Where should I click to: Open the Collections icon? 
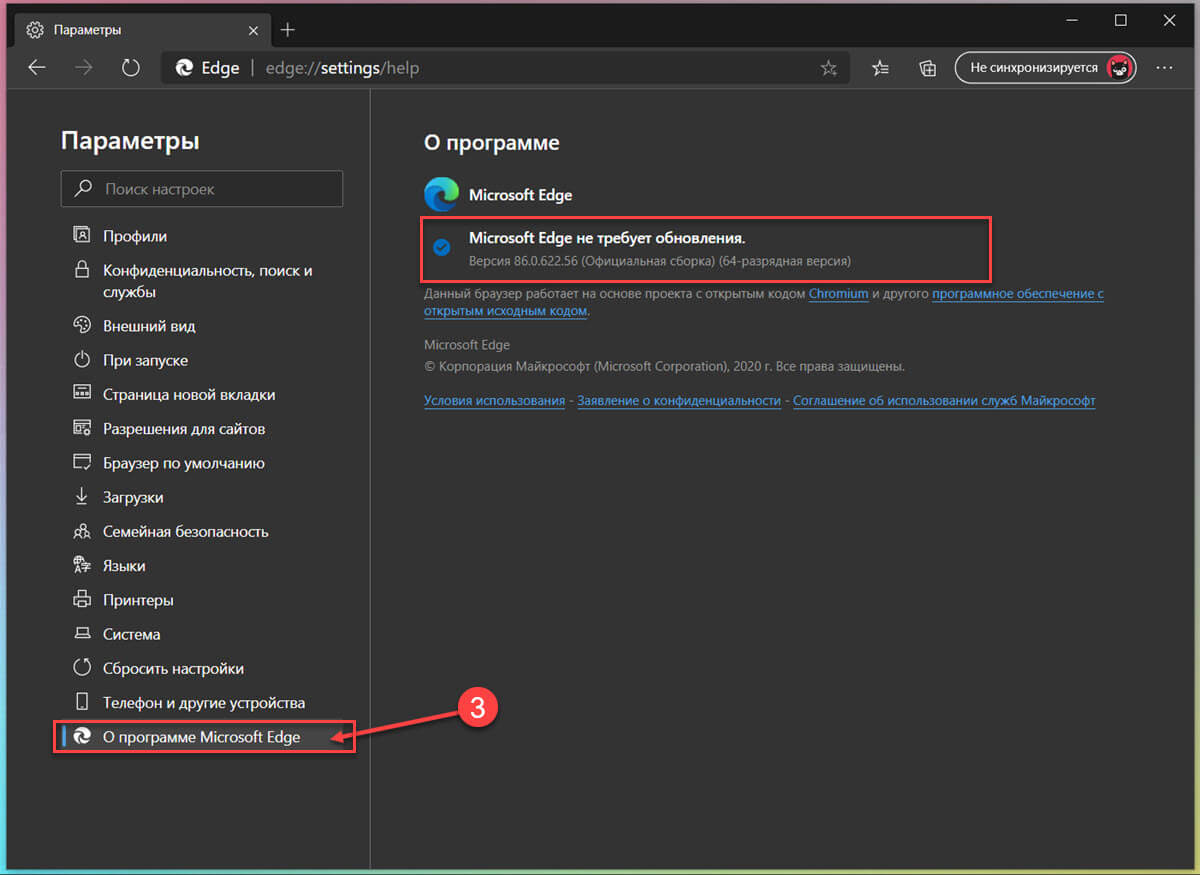point(928,68)
